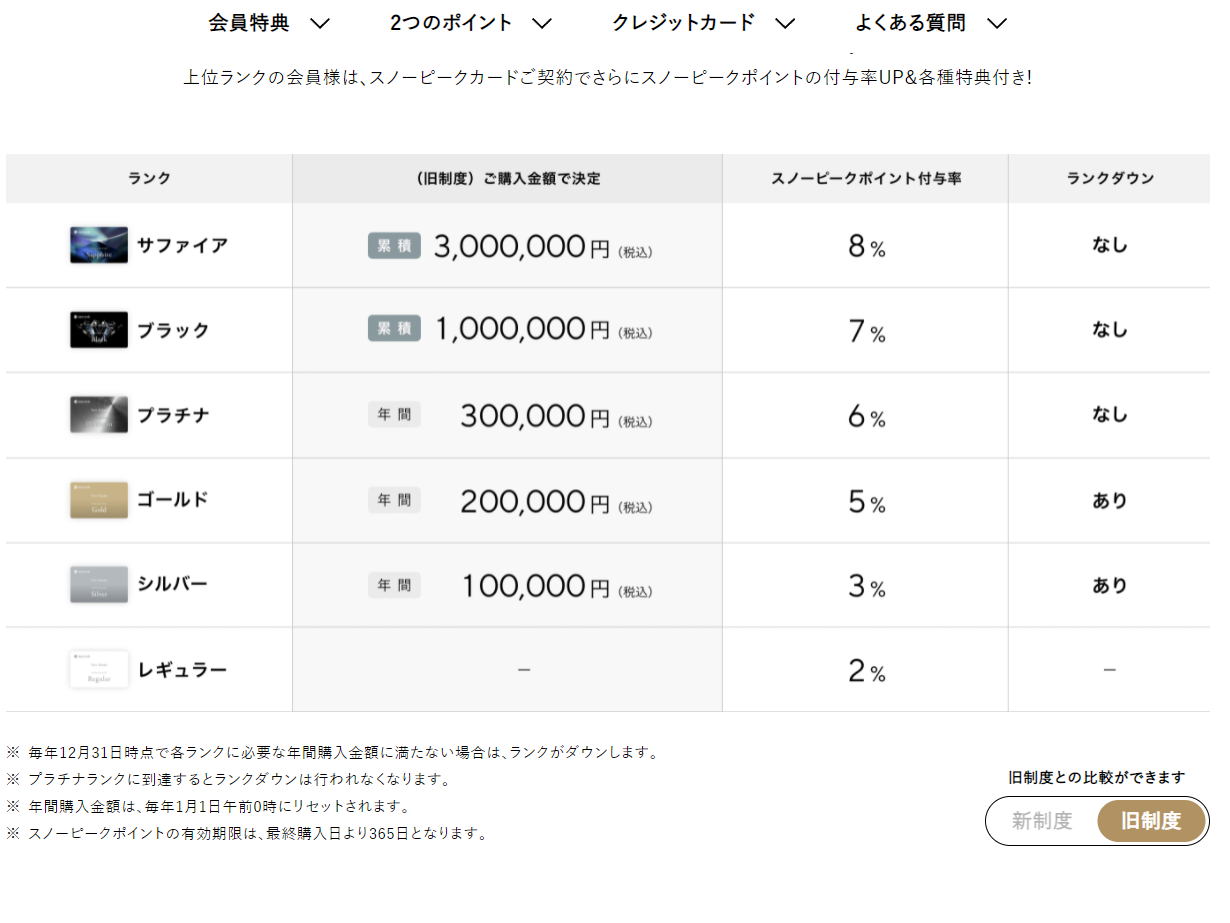Select the 旧制度 toggle option

tap(1151, 821)
